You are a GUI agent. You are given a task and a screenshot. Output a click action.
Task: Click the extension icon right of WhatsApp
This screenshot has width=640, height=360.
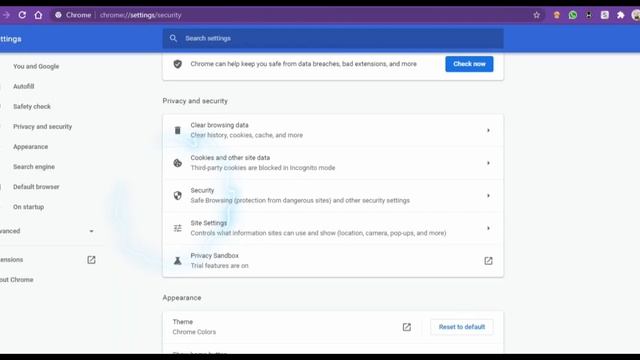pos(589,15)
